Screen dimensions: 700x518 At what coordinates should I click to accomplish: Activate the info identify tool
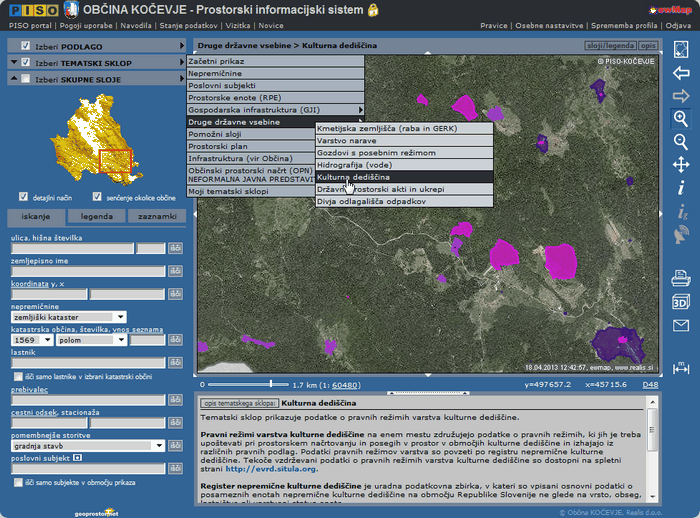[681, 188]
